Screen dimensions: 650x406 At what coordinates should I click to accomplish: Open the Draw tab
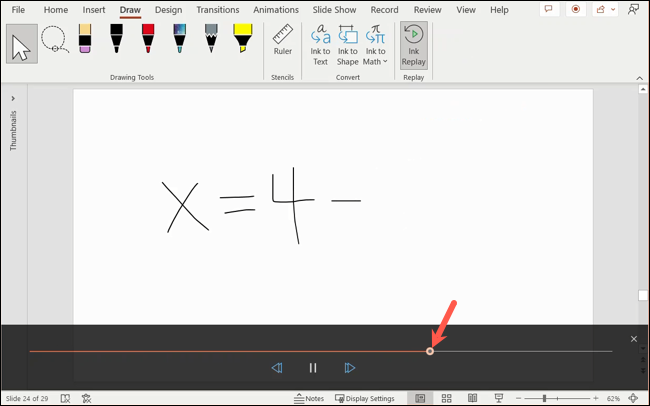click(x=130, y=10)
